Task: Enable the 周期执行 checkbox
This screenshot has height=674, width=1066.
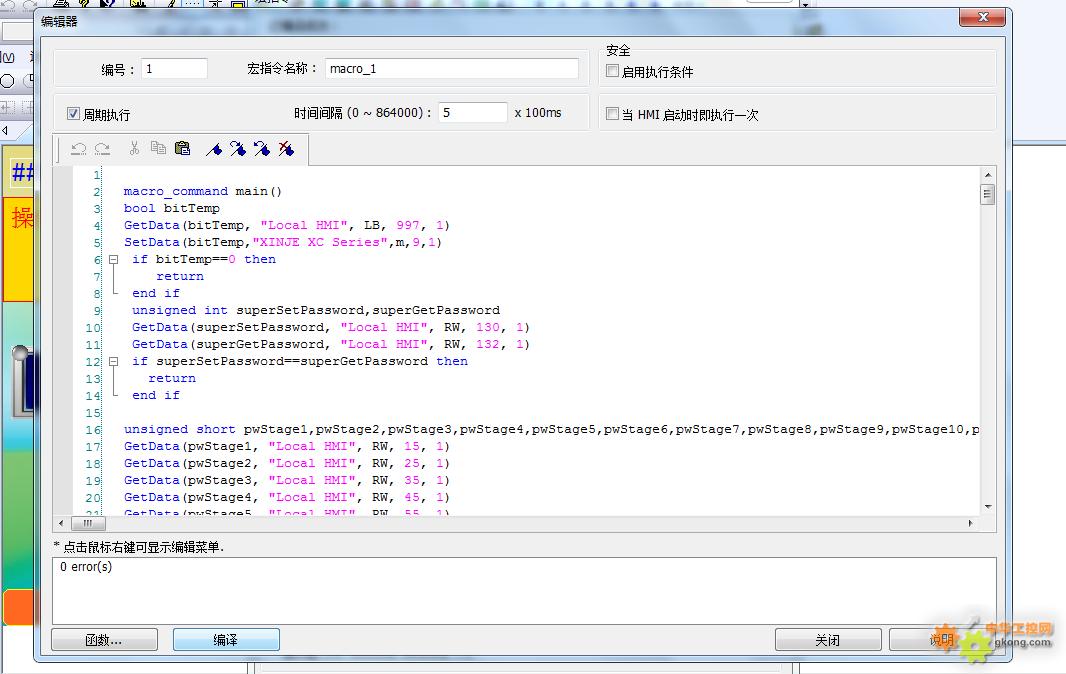Action: (x=73, y=114)
